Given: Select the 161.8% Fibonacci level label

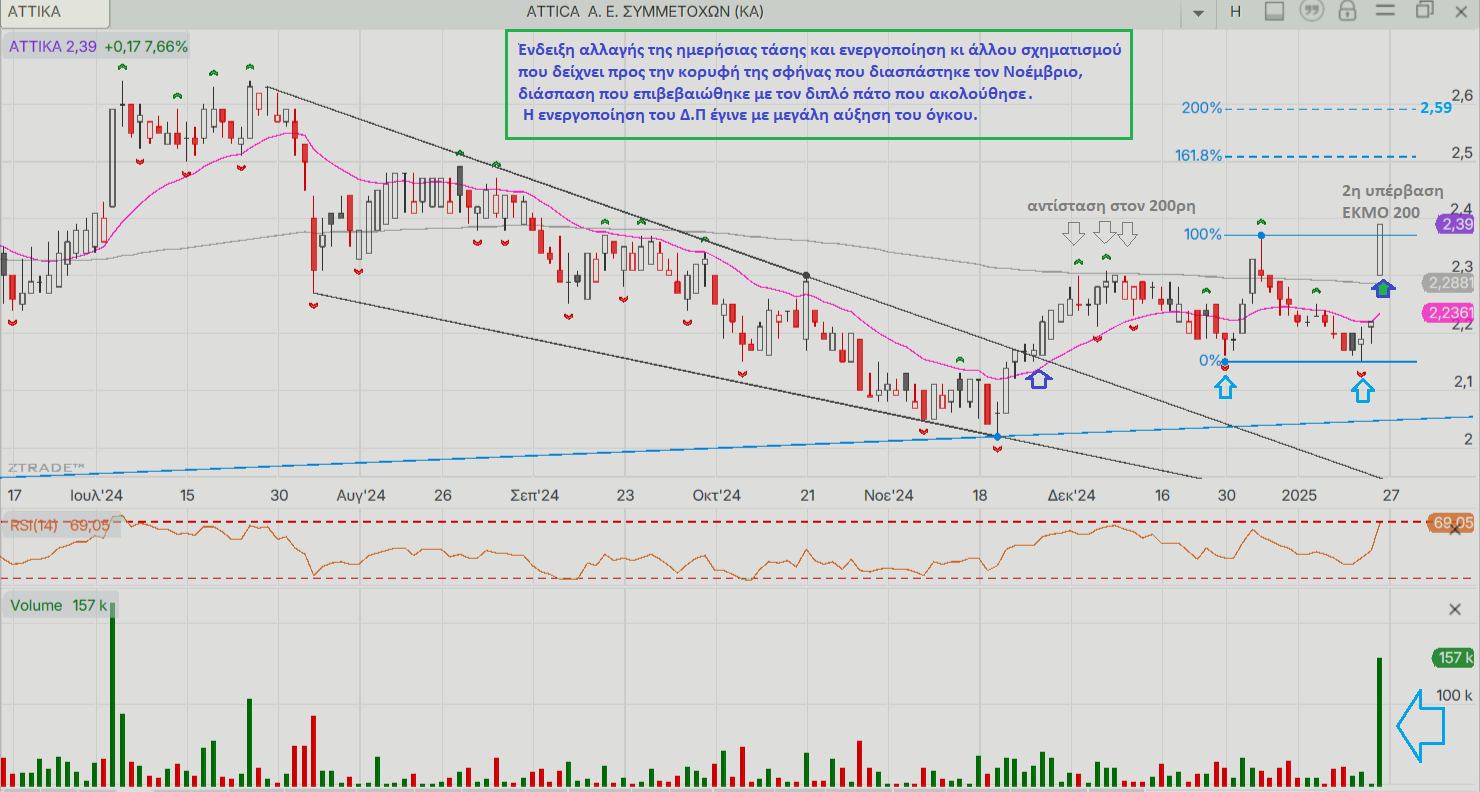Looking at the screenshot, I should click(1200, 156).
